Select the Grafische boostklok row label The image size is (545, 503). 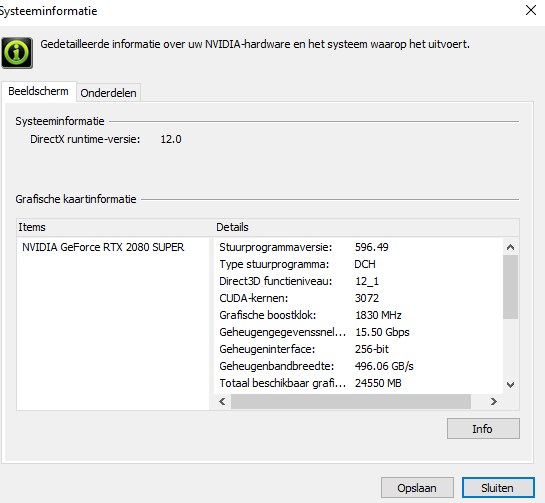(268, 315)
